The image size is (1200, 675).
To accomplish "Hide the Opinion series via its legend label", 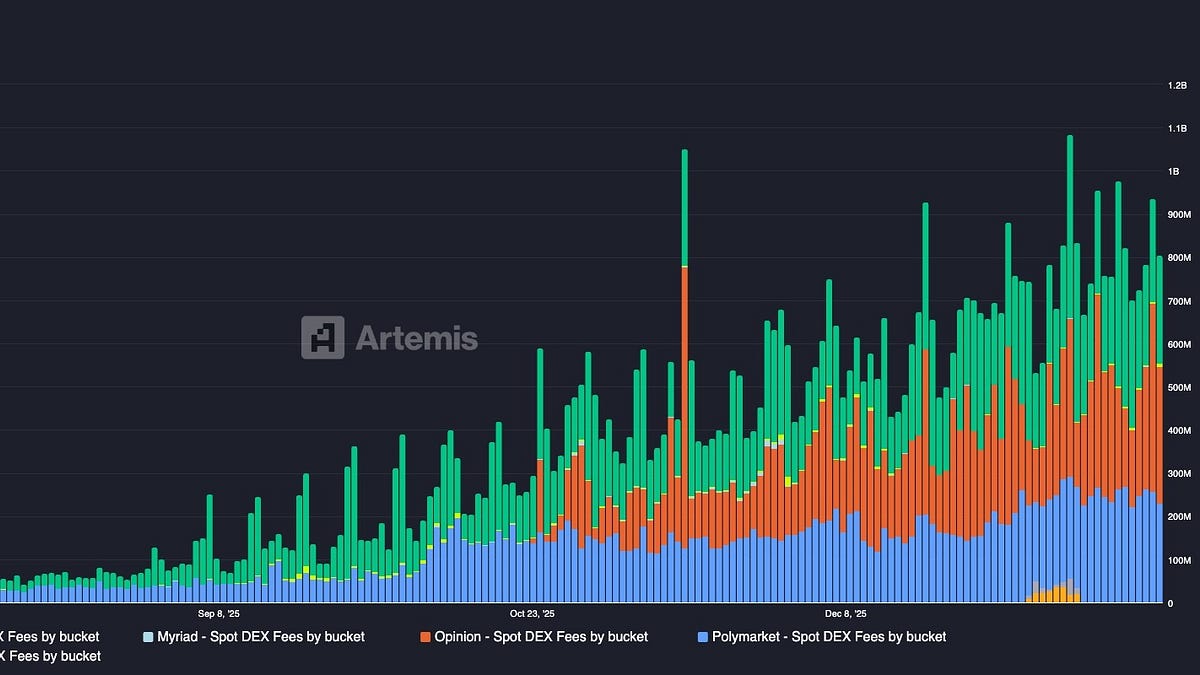I will tap(545, 636).
